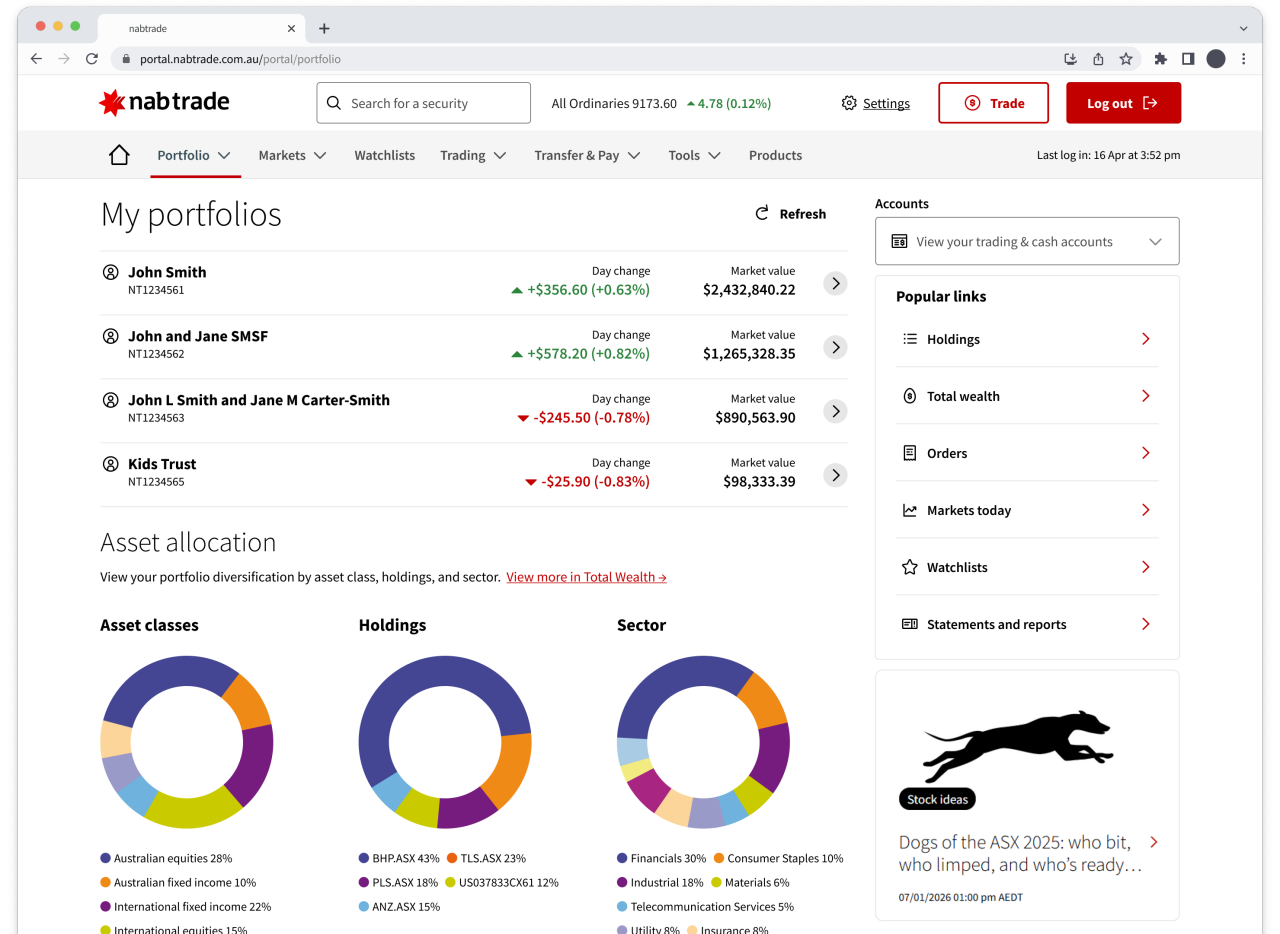Image resolution: width=1280 pixels, height=934 pixels.
Task: Click the Consumer Staples 10% legend label
Action: click(786, 858)
